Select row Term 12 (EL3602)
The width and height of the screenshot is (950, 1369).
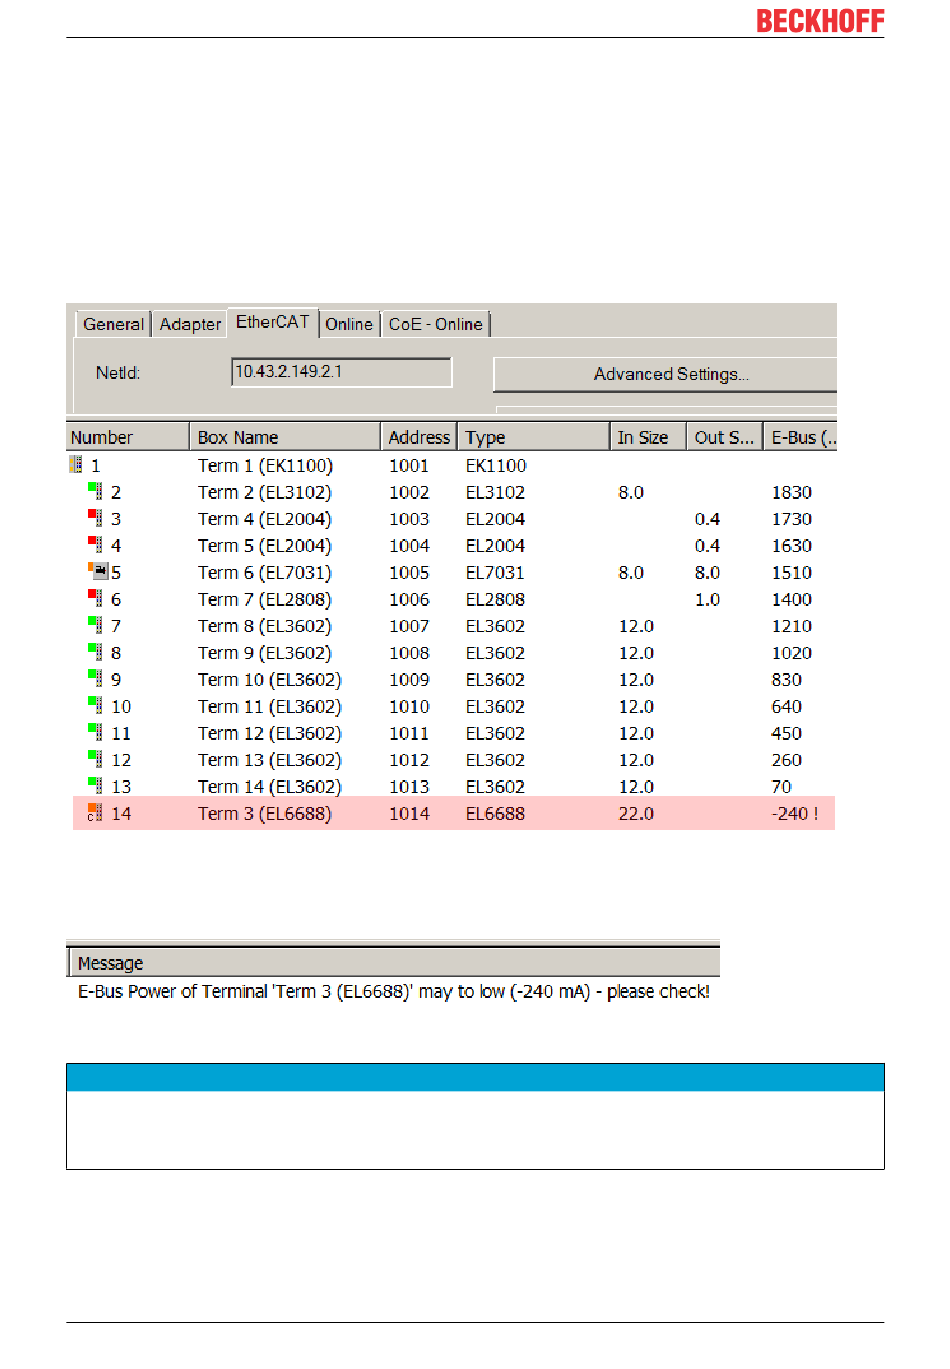452,733
